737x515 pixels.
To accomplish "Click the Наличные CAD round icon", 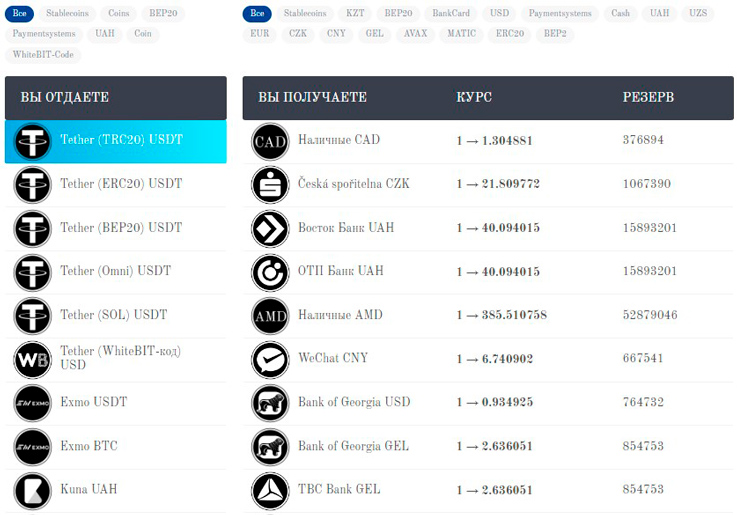I will (x=270, y=141).
